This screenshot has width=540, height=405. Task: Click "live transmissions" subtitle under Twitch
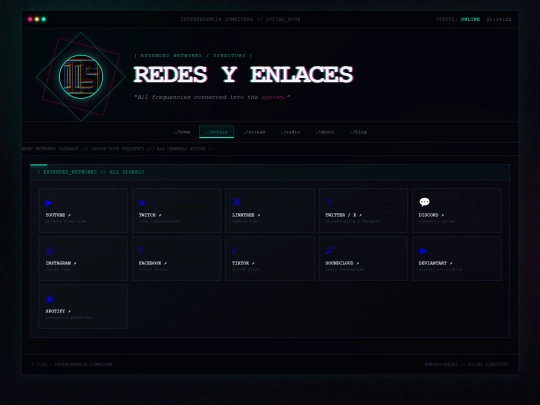click(159, 221)
